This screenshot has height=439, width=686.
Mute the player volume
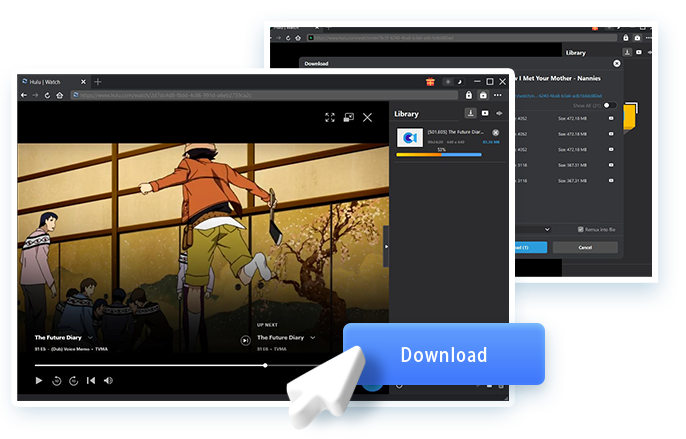(x=108, y=381)
